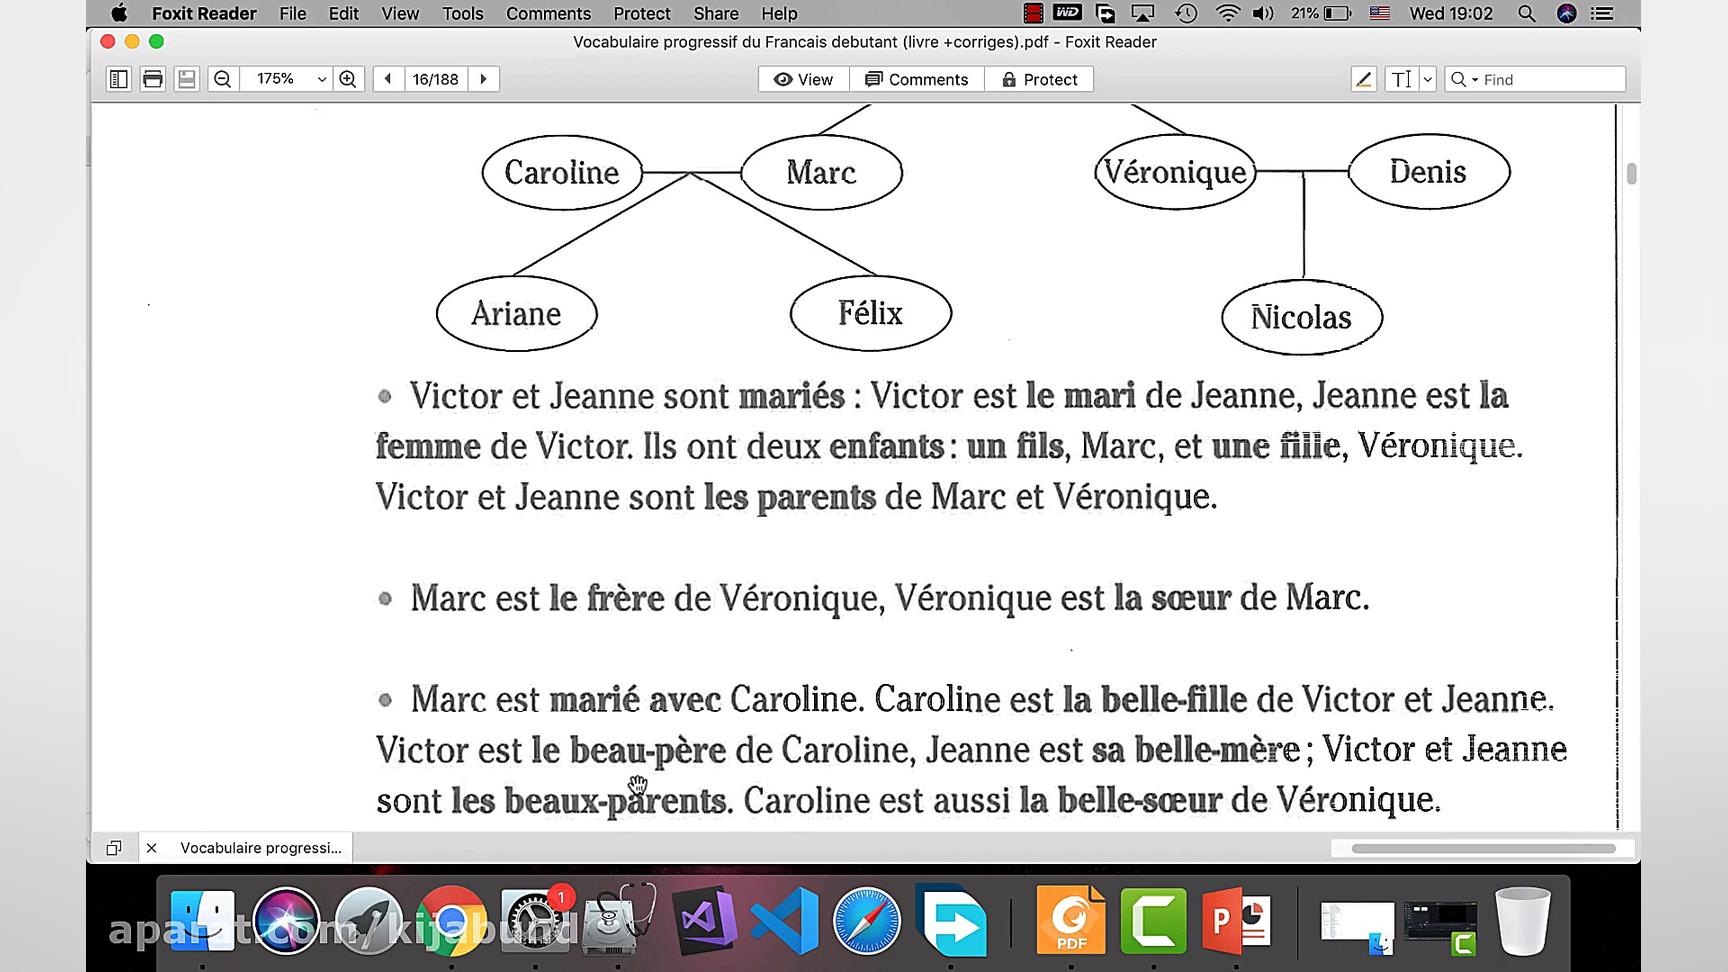Image resolution: width=1728 pixels, height=972 pixels.
Task: Open purple Visual Studio in the Dock
Action: [703, 921]
